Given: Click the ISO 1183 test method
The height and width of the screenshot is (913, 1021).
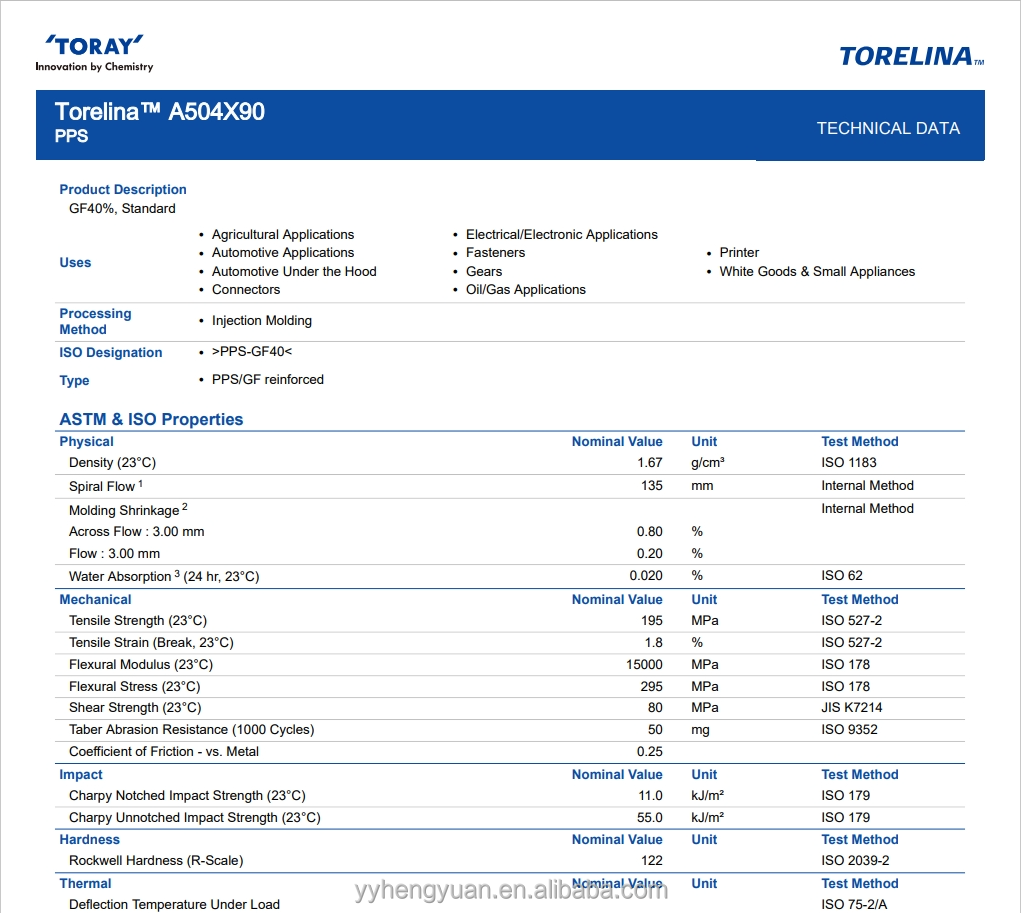Looking at the screenshot, I should click(848, 462).
